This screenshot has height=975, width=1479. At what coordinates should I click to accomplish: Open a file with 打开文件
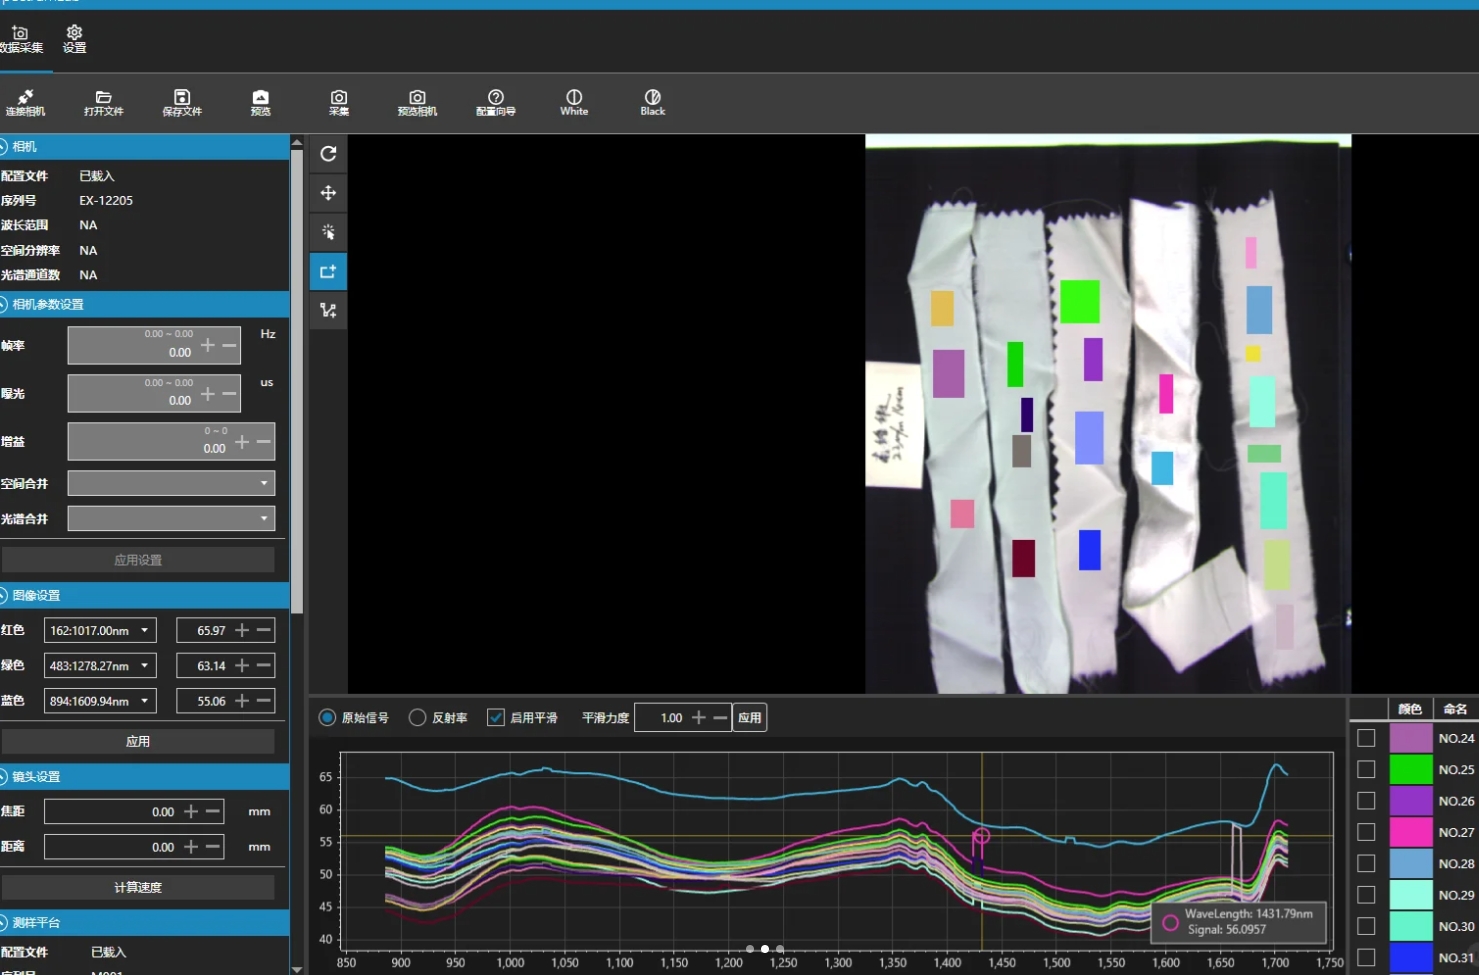pyautogui.click(x=103, y=102)
